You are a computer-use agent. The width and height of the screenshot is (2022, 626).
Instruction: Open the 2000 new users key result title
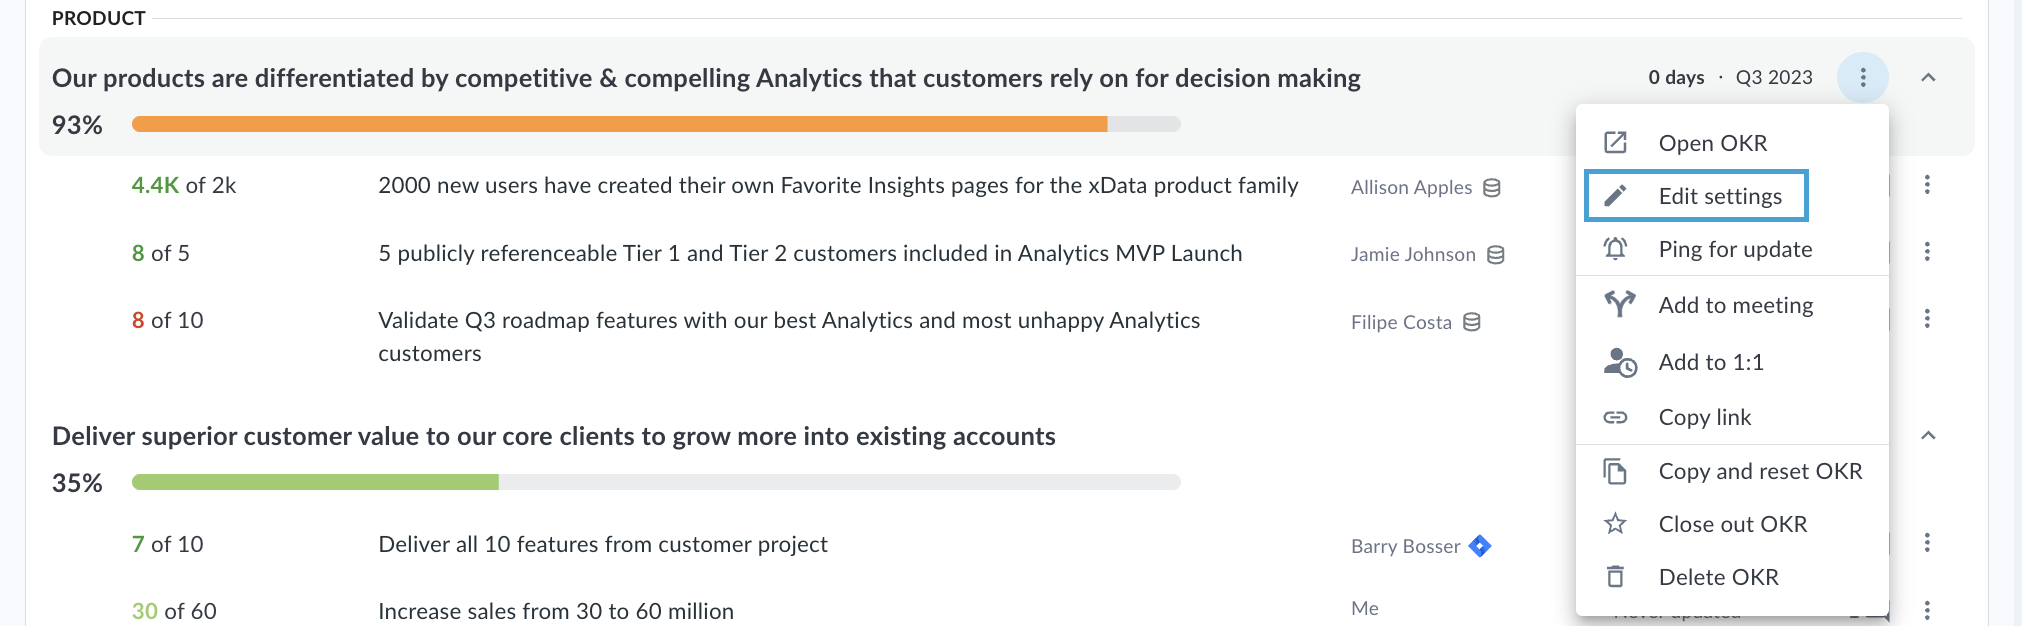pyautogui.click(x=838, y=186)
